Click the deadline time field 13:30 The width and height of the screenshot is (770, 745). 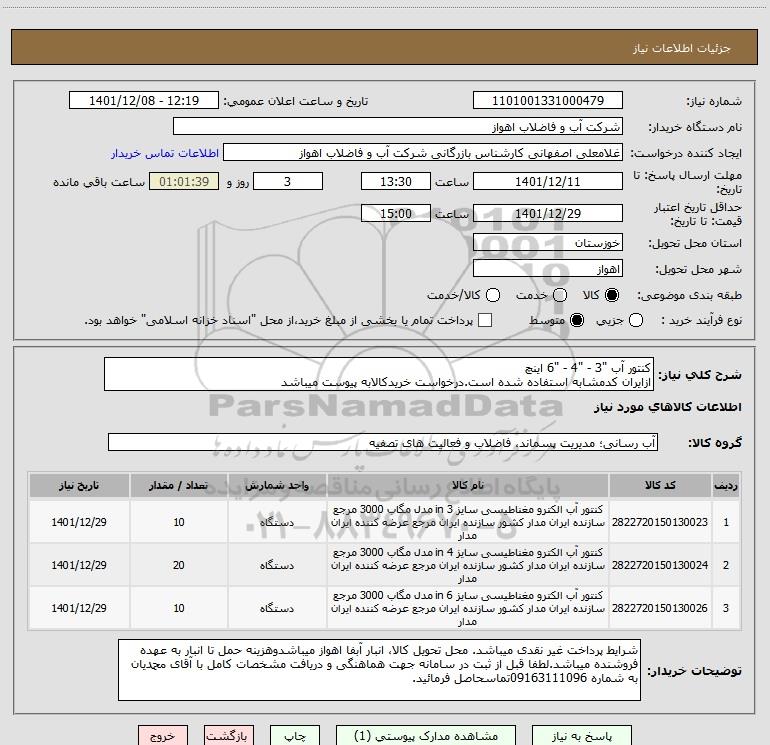click(396, 181)
